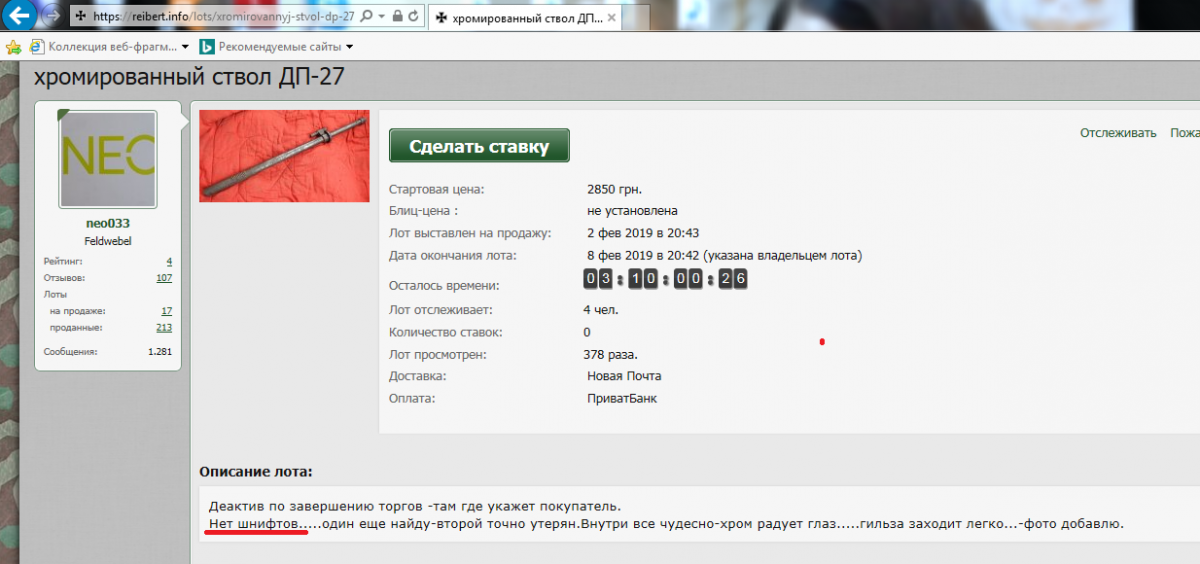The image size is (1200, 564).
Task: Click the add-to-favorites star icon
Action: point(13,47)
